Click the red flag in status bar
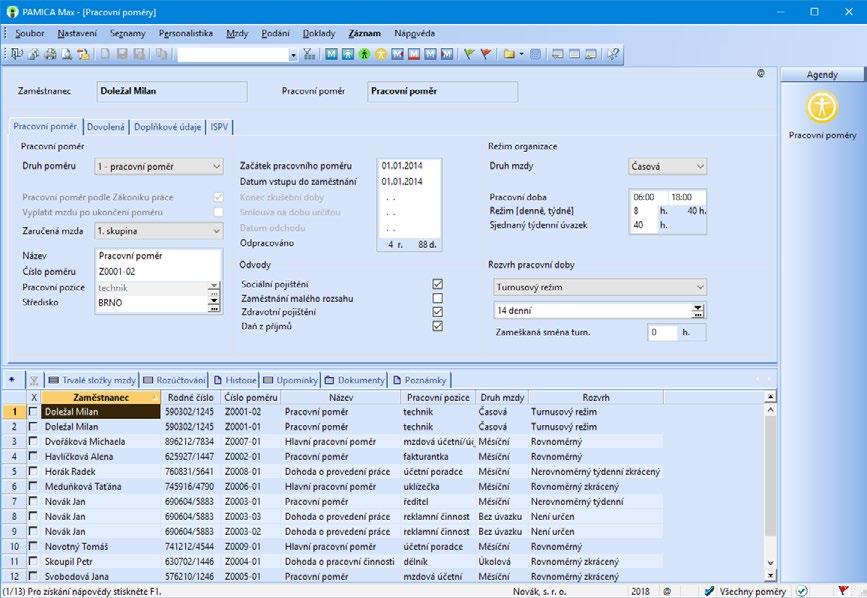 click(x=843, y=591)
